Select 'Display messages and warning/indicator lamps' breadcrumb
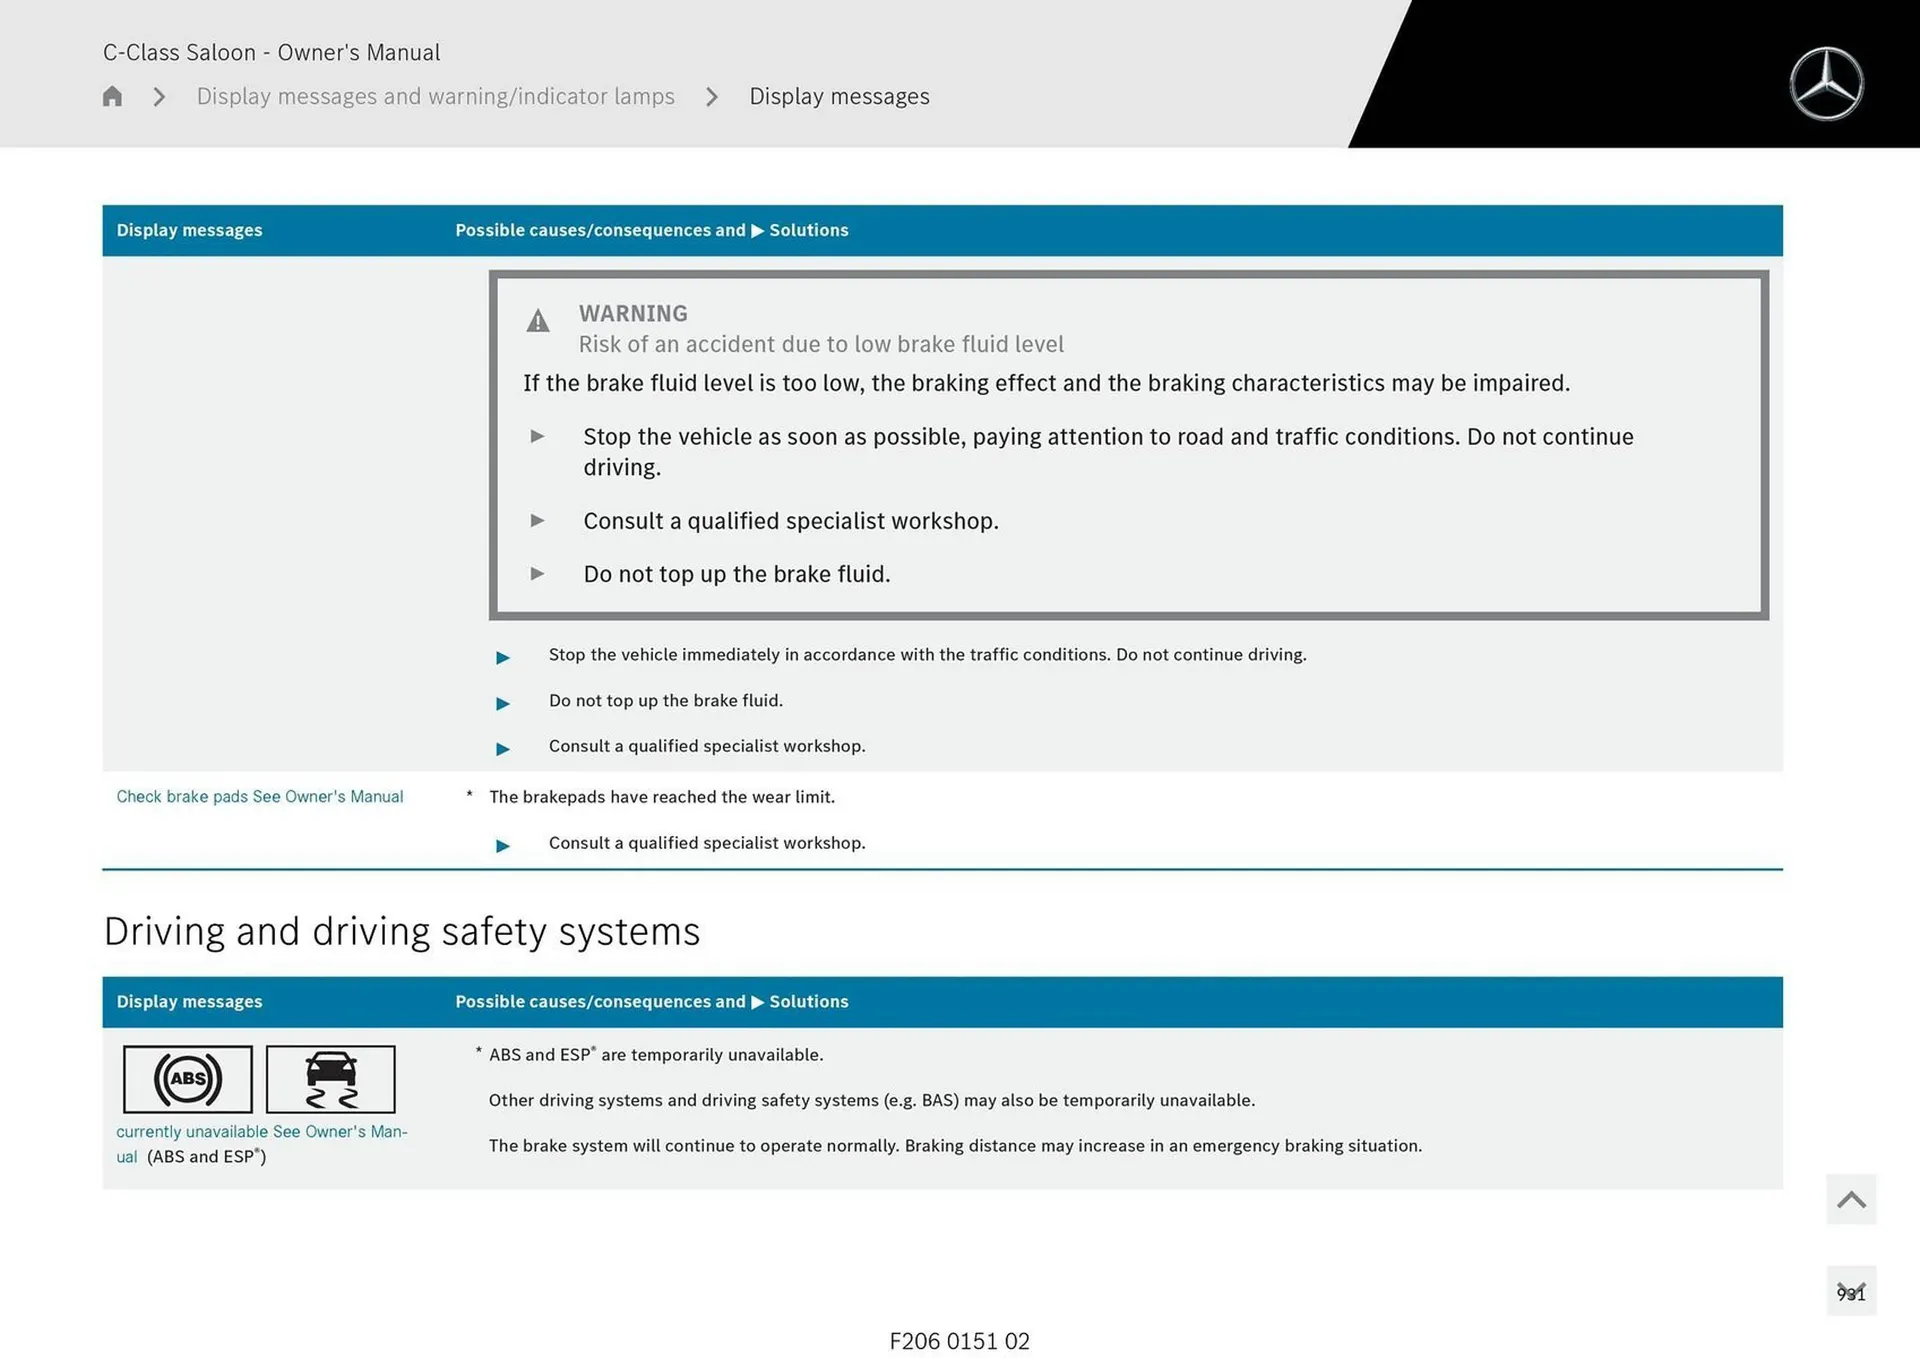Screen dimensions: 1920x1358 tap(435, 96)
